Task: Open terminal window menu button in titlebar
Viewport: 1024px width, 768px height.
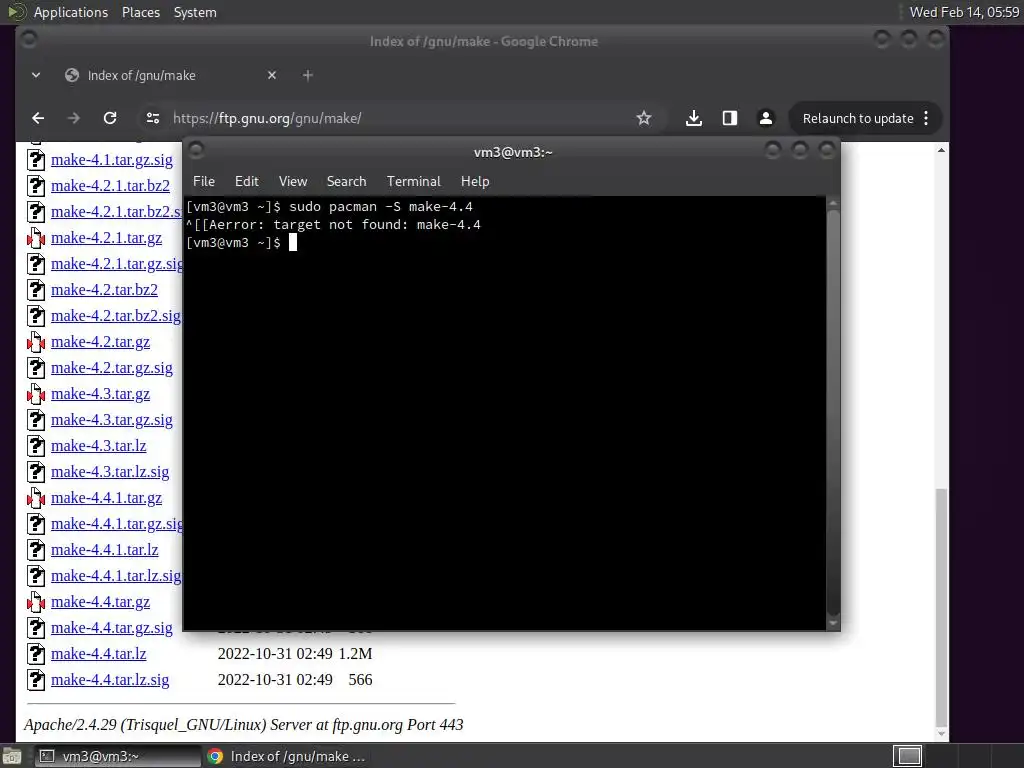Action: tap(196, 151)
